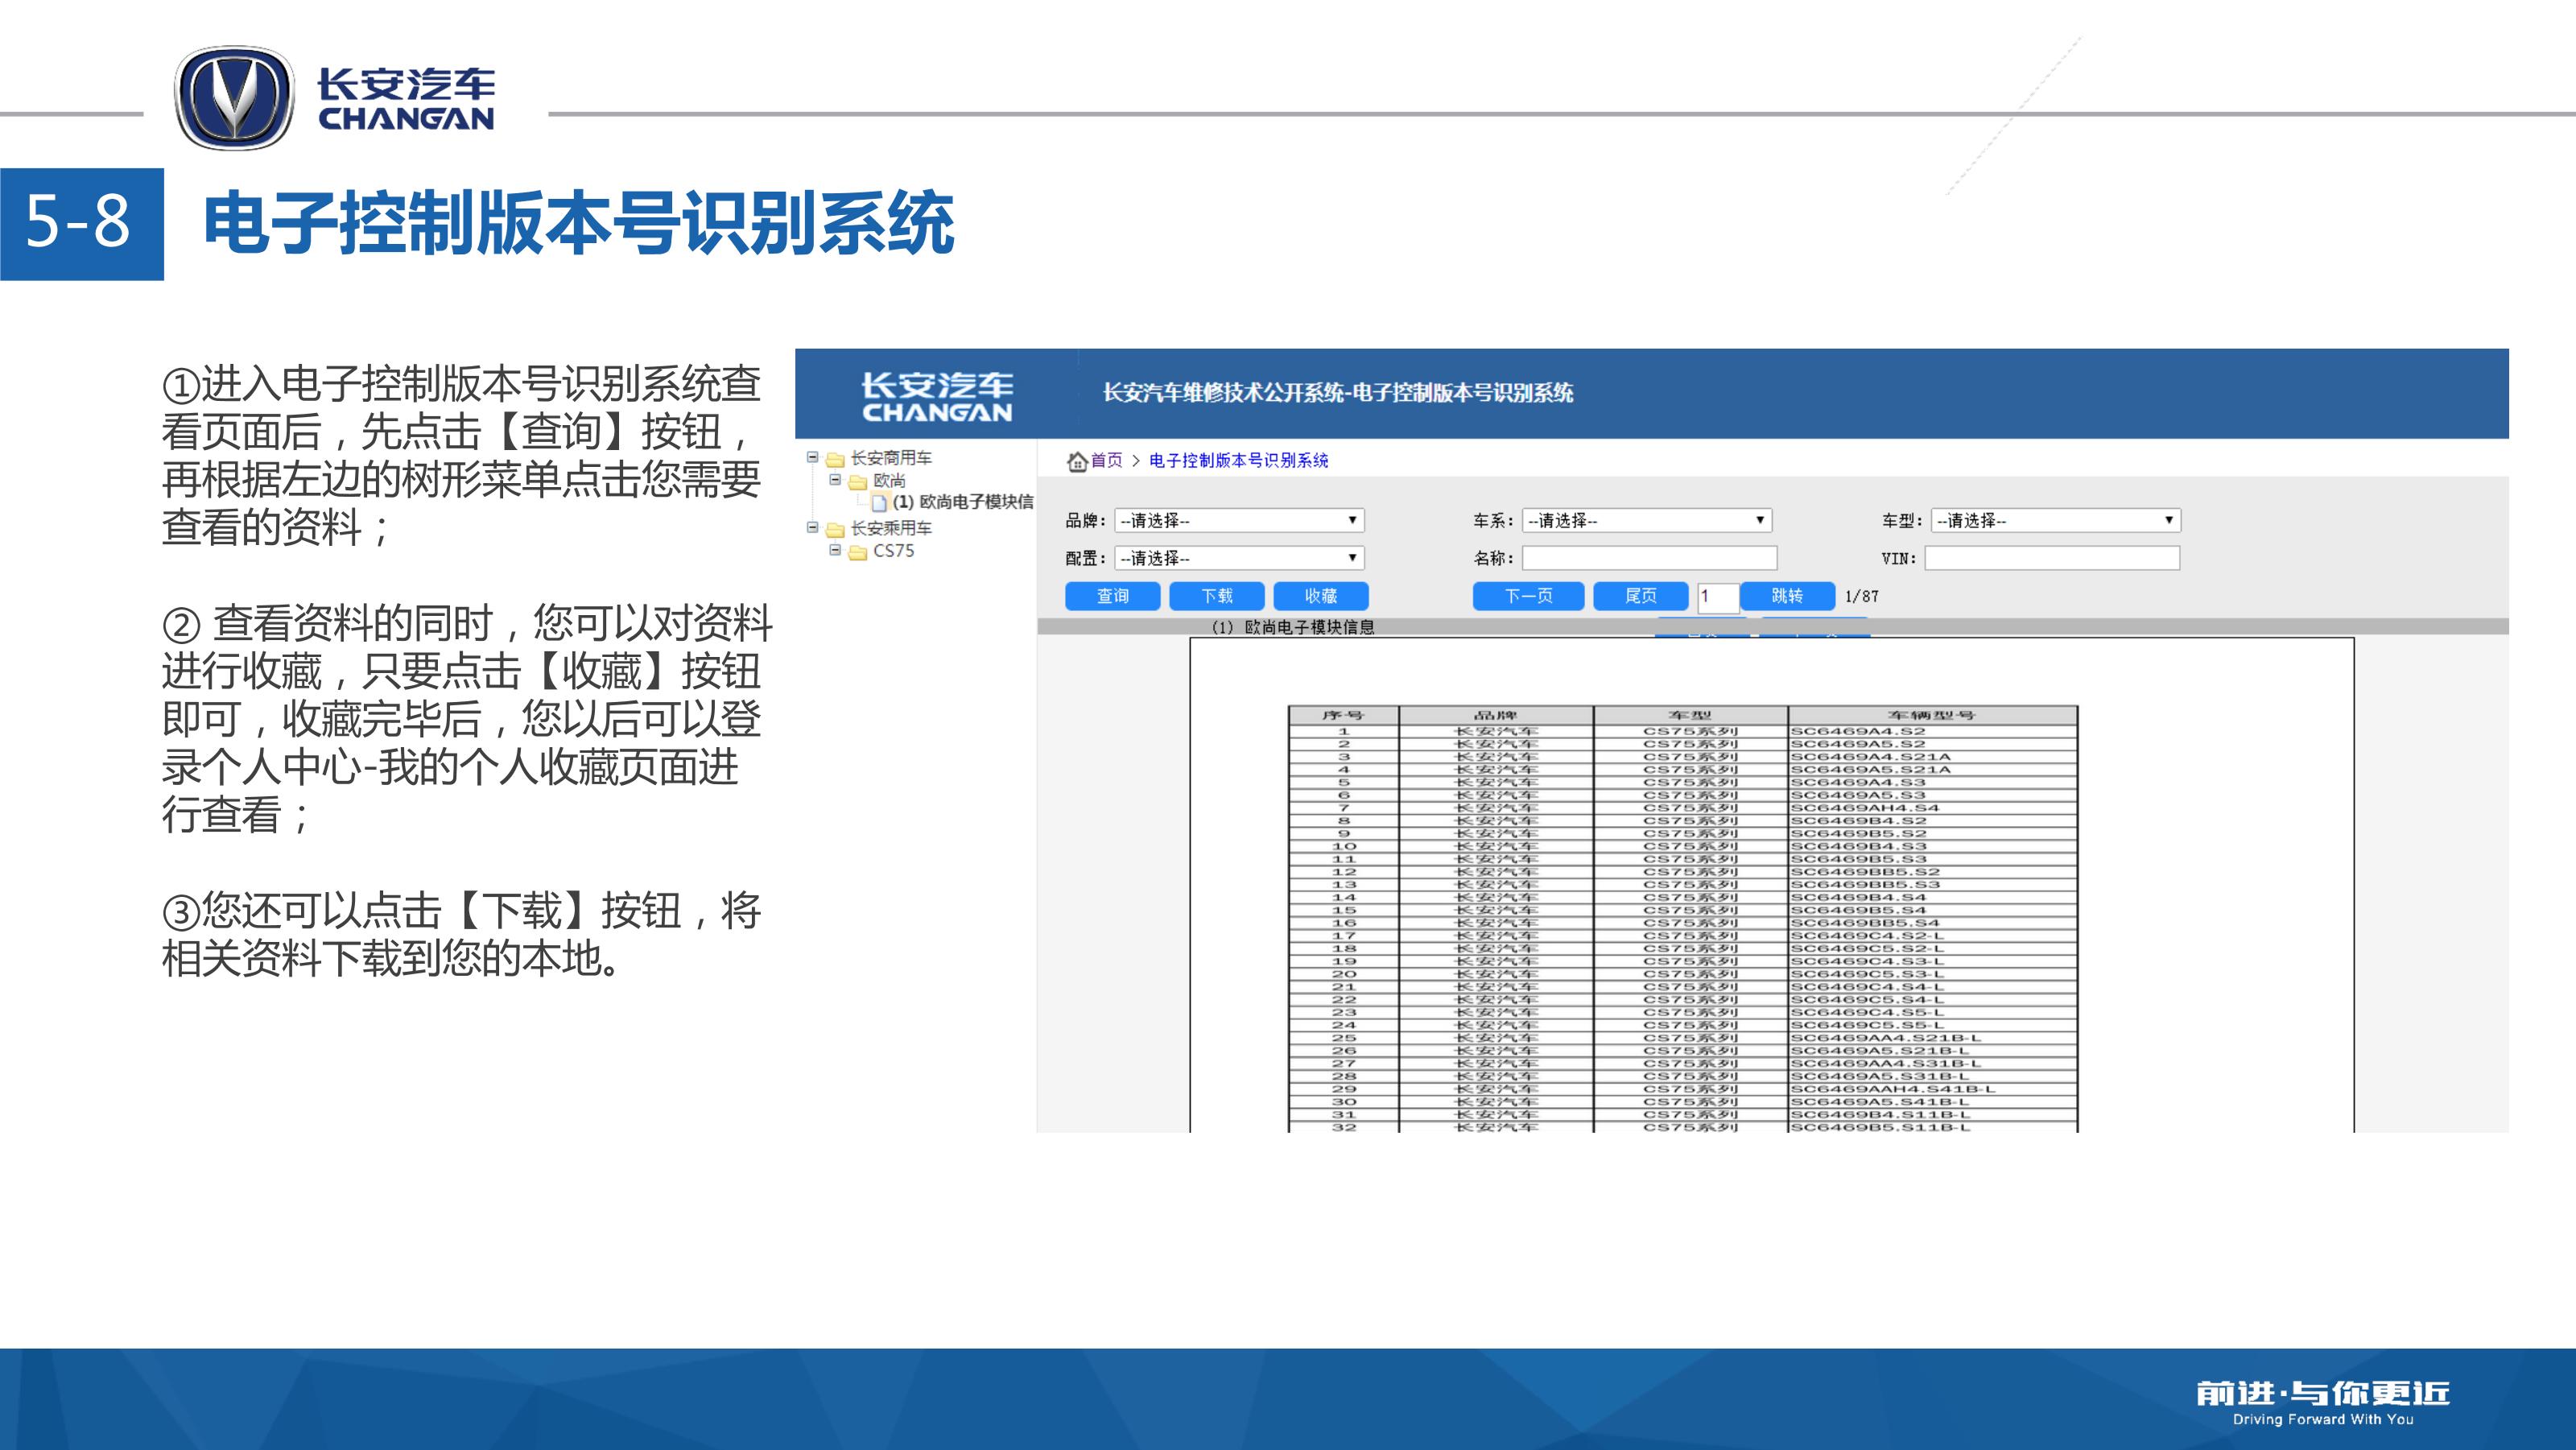Image resolution: width=2576 pixels, height=1450 pixels.
Task: Click the Changan logo in blue header
Action: point(937,396)
